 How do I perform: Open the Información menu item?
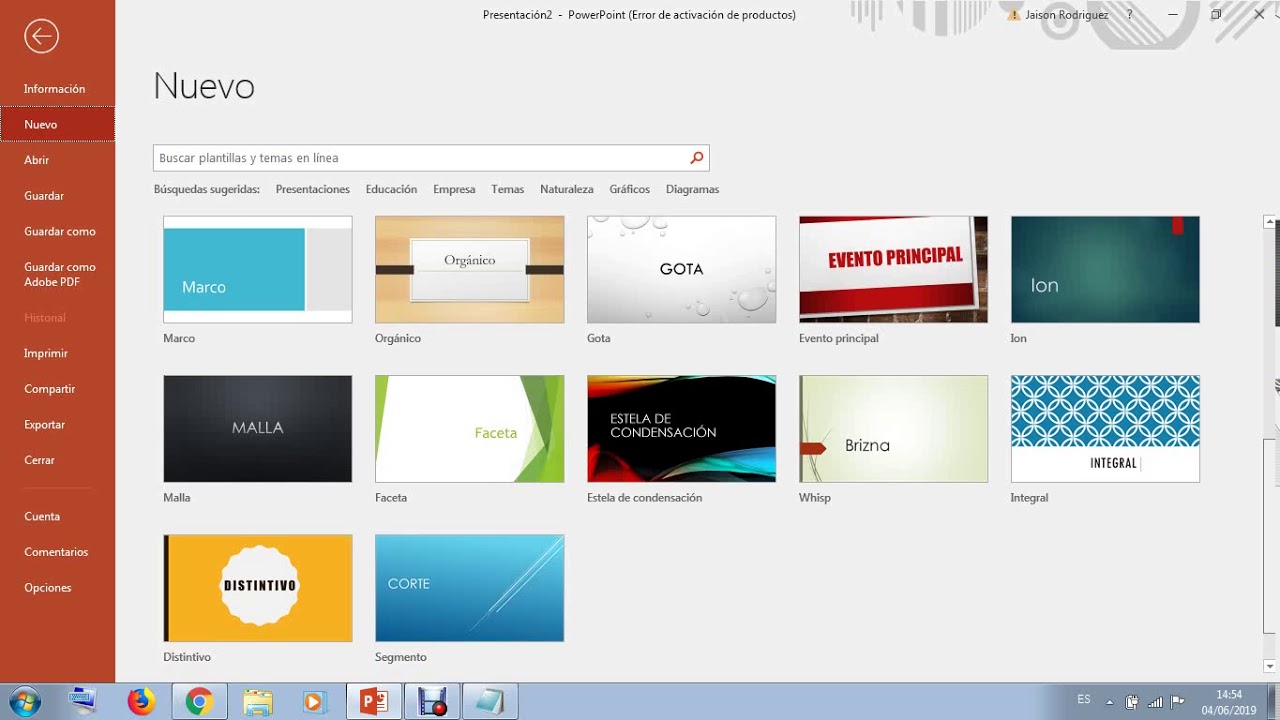57,89
